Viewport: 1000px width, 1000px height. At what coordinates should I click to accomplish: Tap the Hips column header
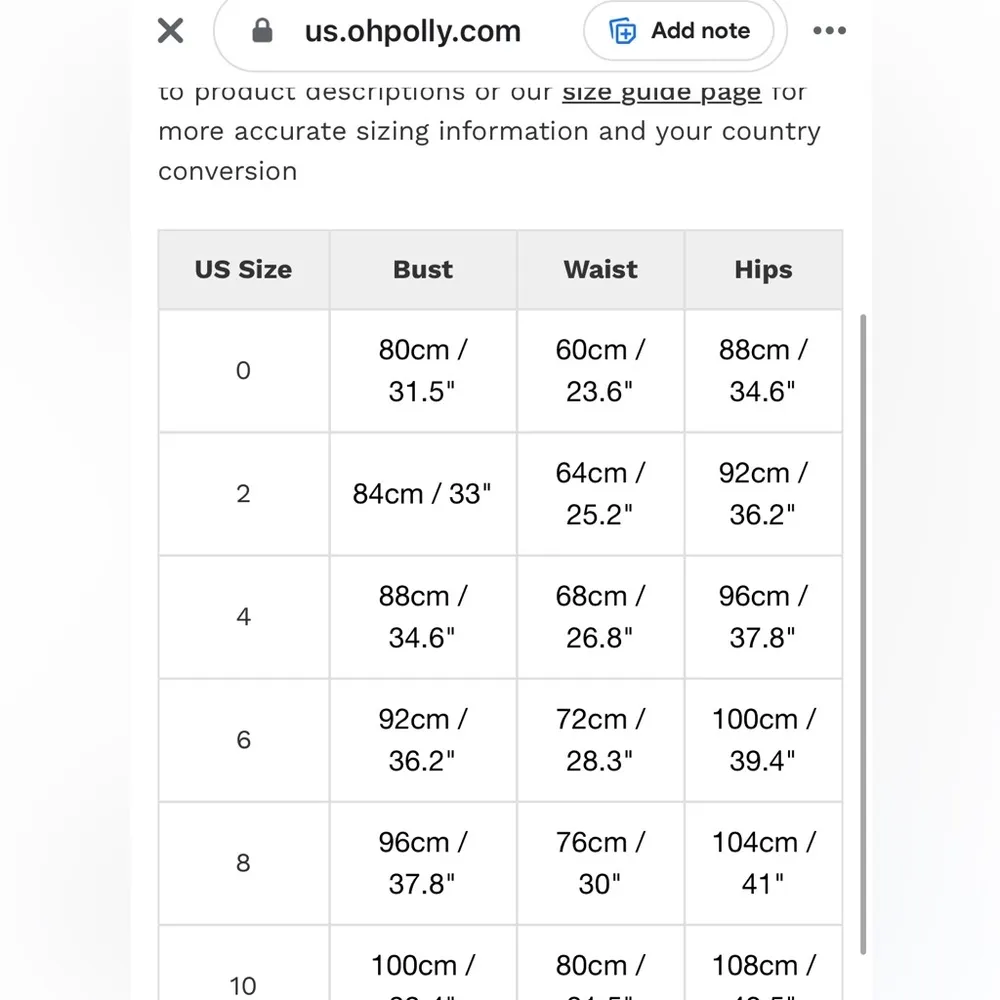pos(763,270)
